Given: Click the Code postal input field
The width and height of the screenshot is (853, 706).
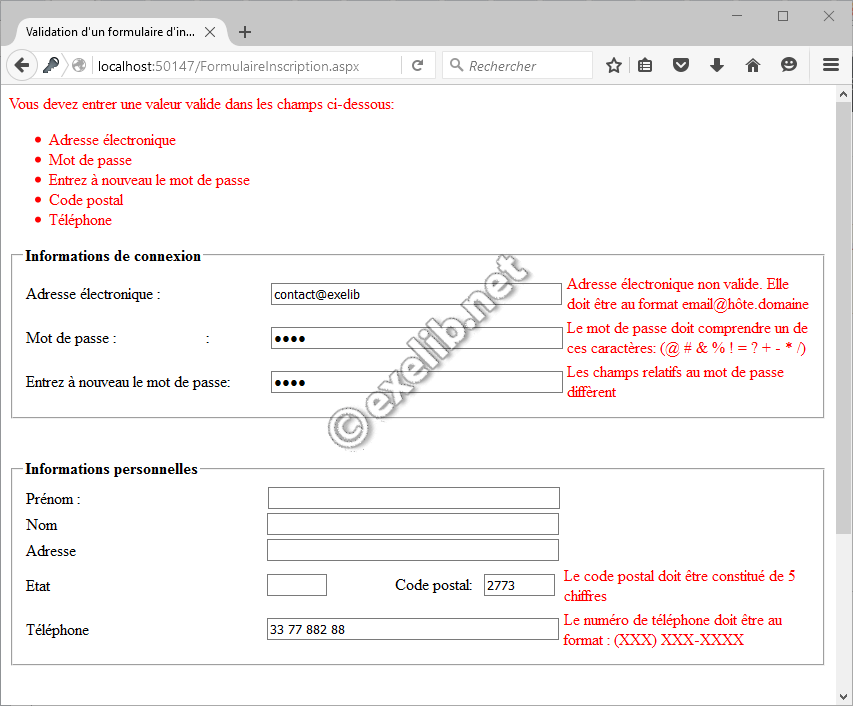Looking at the screenshot, I should [520, 585].
